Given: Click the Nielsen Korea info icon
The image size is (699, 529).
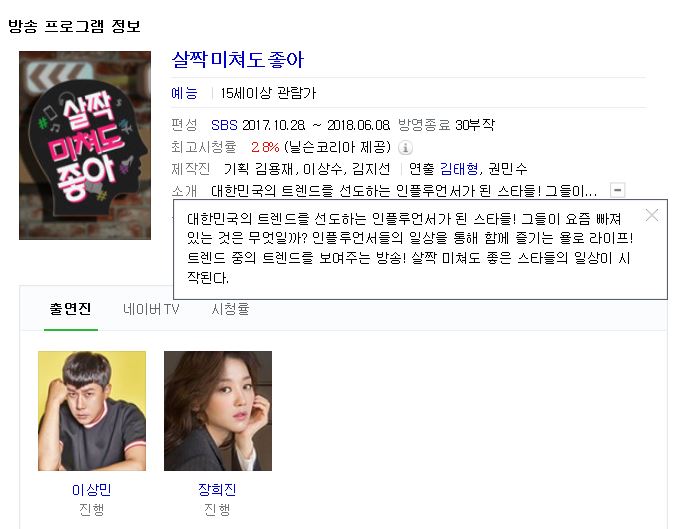Looking at the screenshot, I should [405, 148].
